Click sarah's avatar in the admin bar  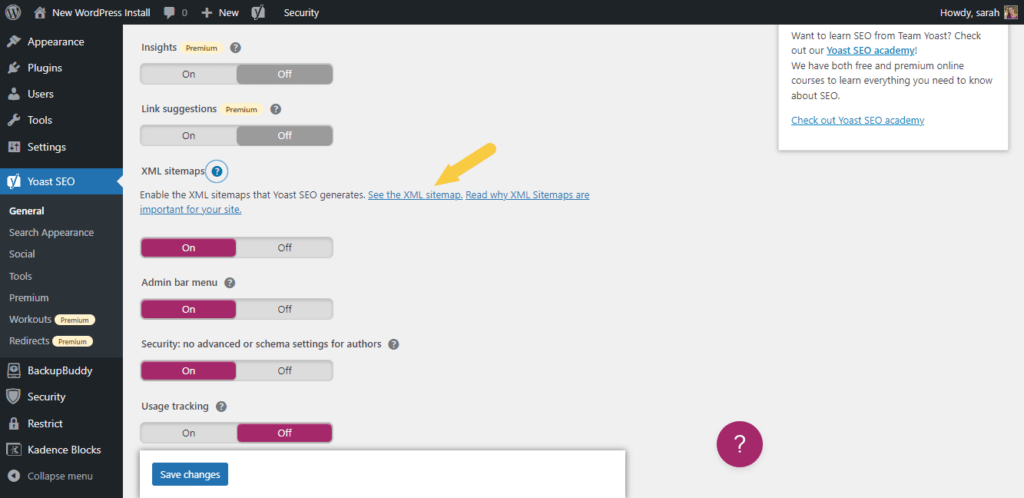[x=1010, y=12]
